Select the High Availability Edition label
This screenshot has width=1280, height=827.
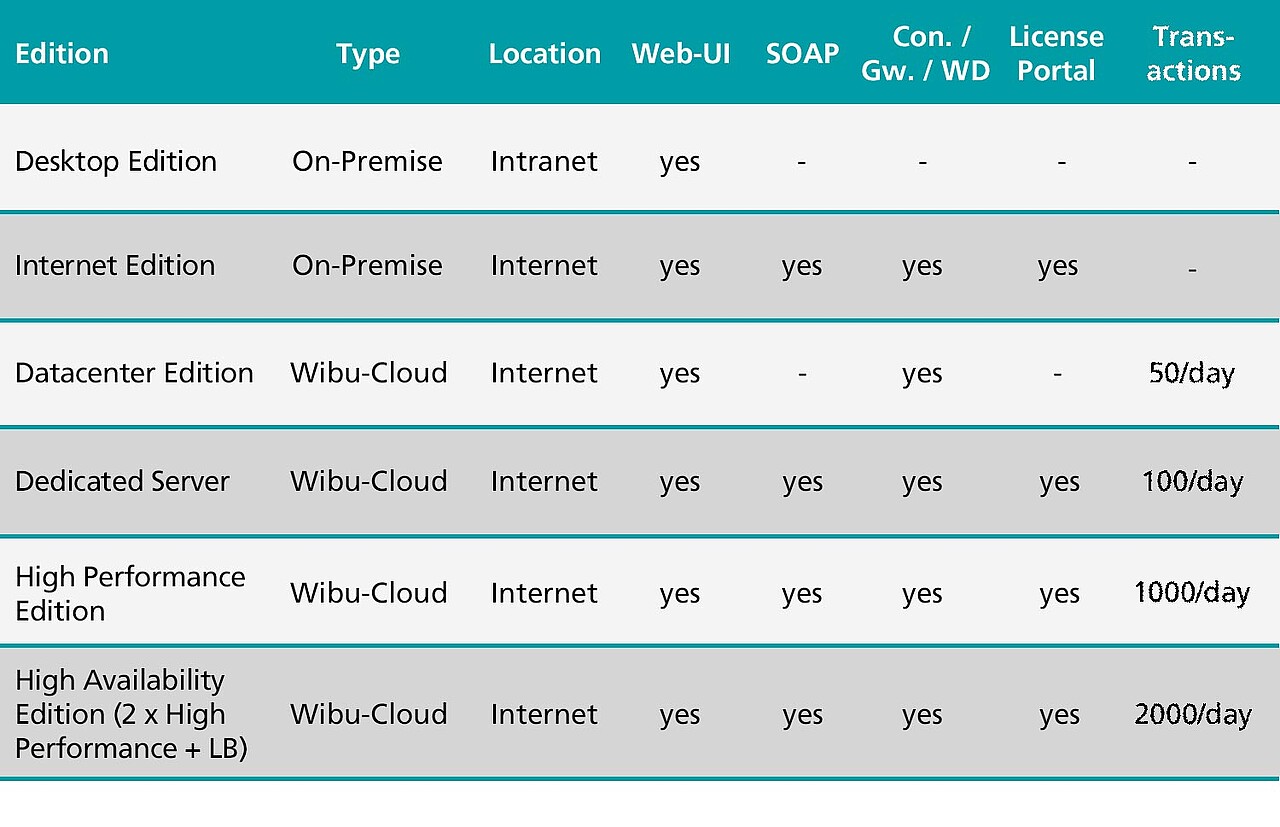(131, 714)
